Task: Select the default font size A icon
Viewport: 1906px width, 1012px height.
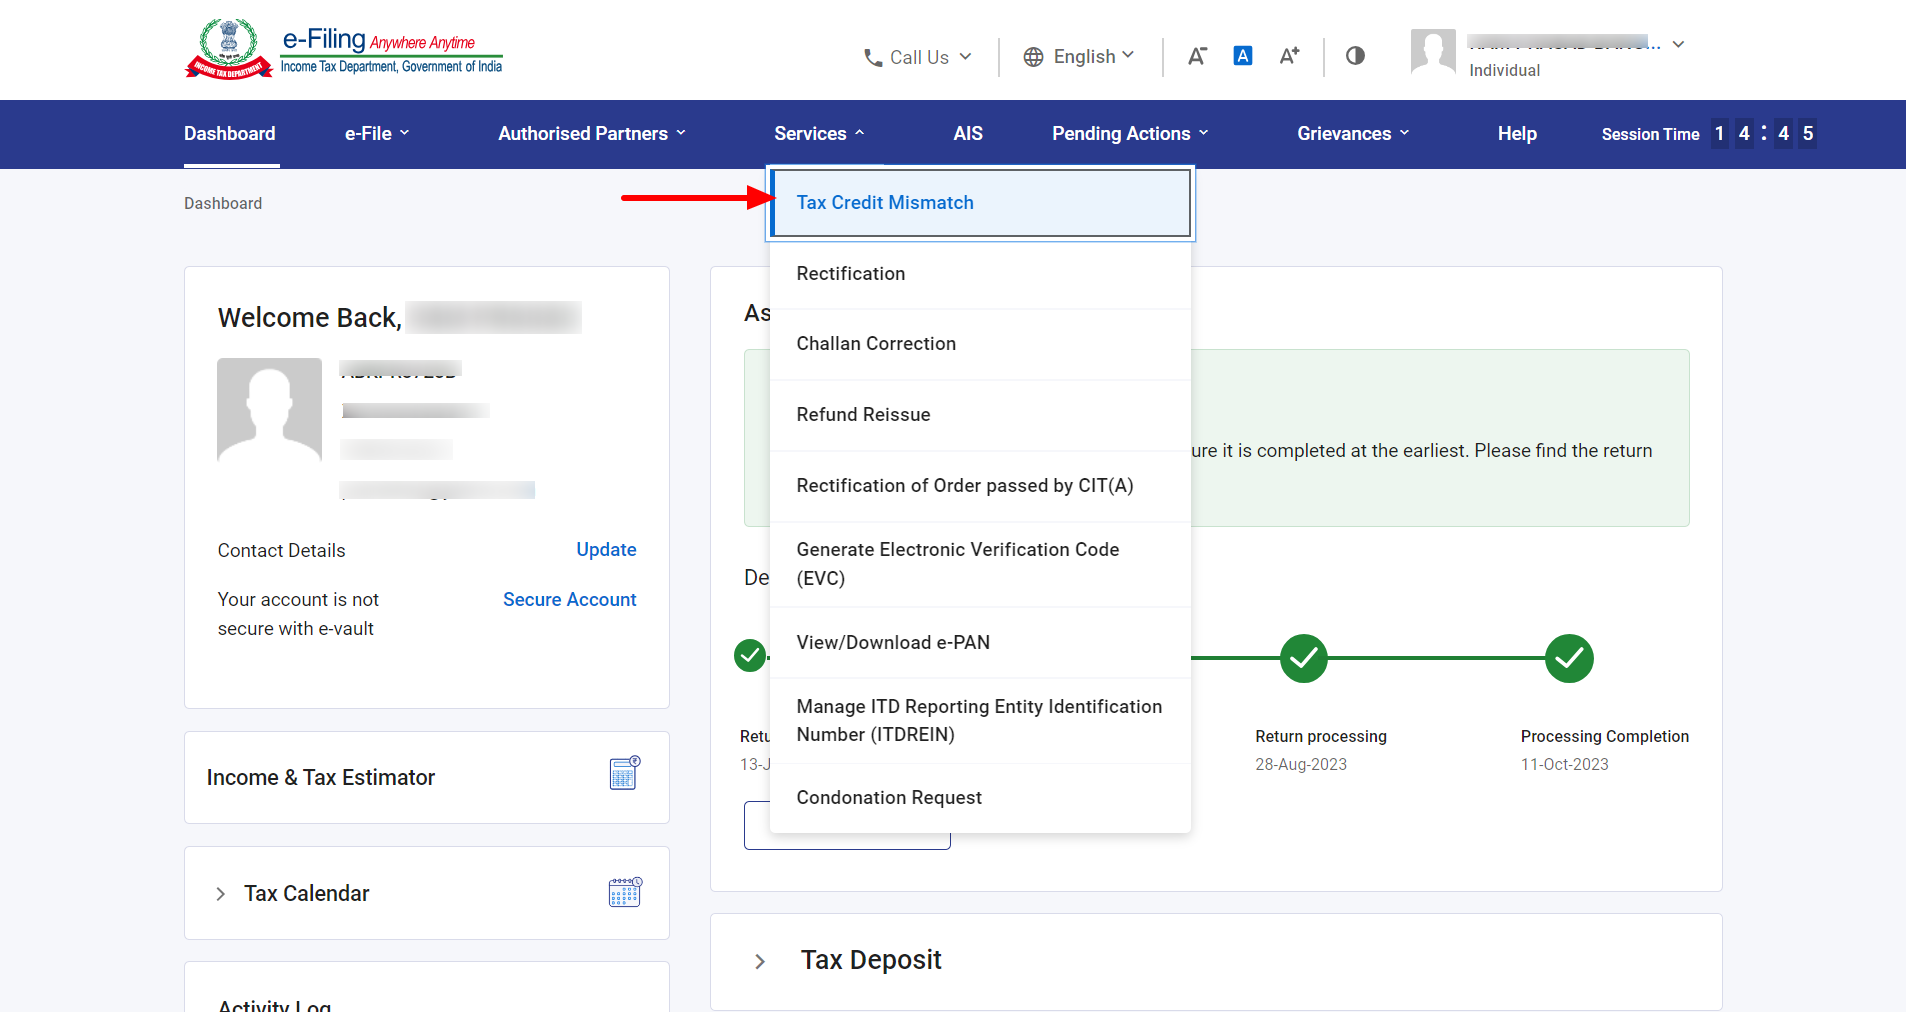Action: pos(1243,56)
